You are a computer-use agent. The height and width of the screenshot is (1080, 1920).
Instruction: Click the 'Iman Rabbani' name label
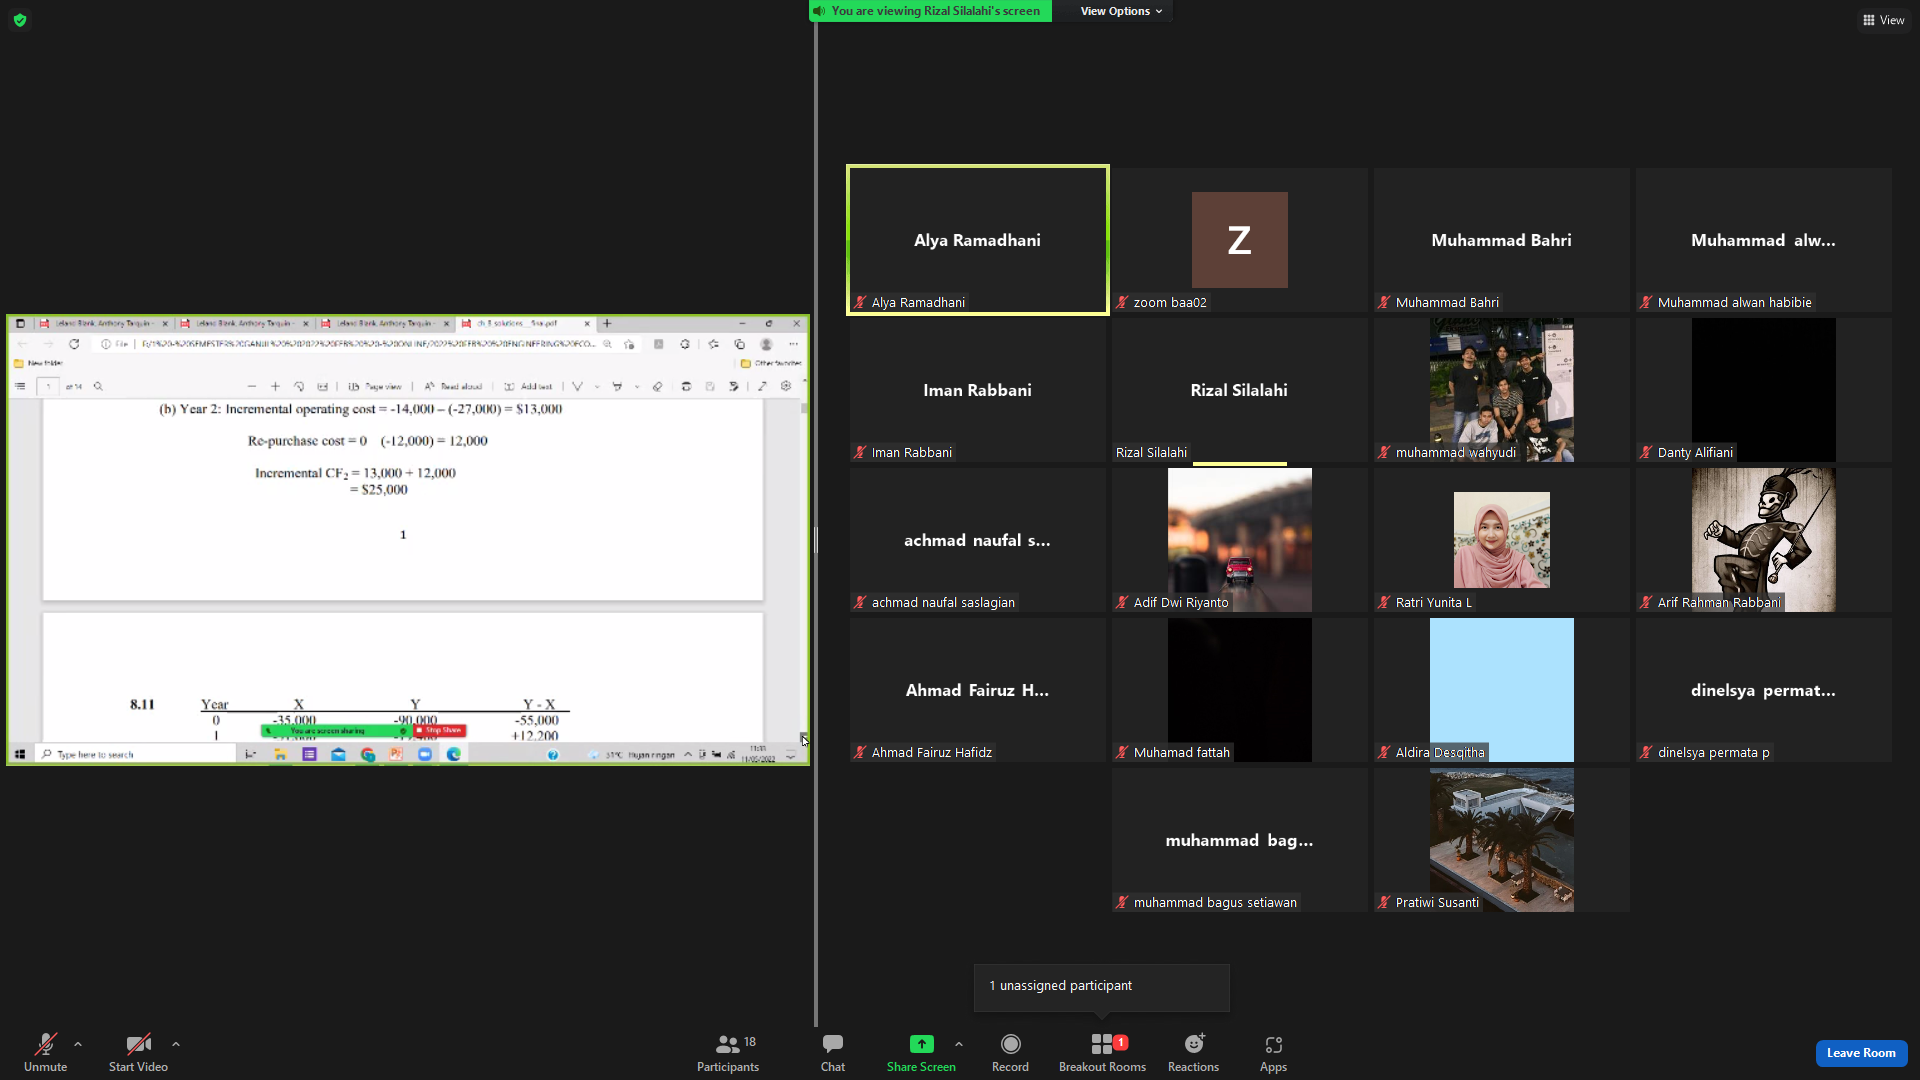911,453
